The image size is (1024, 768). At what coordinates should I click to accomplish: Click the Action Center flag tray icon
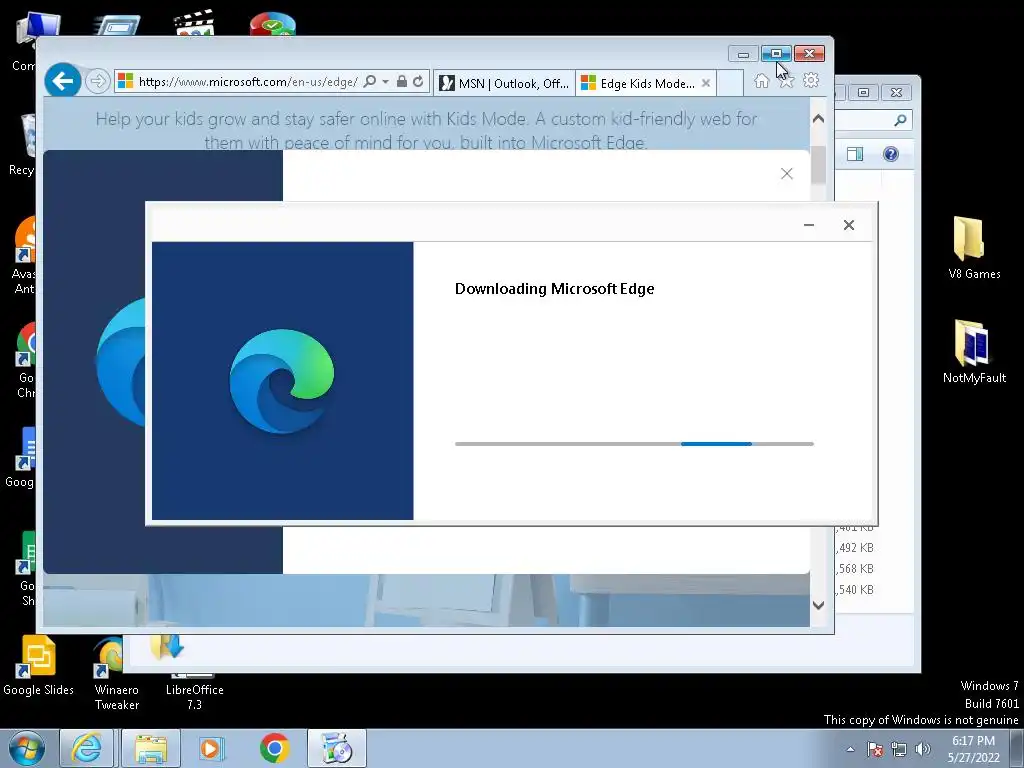tap(875, 749)
